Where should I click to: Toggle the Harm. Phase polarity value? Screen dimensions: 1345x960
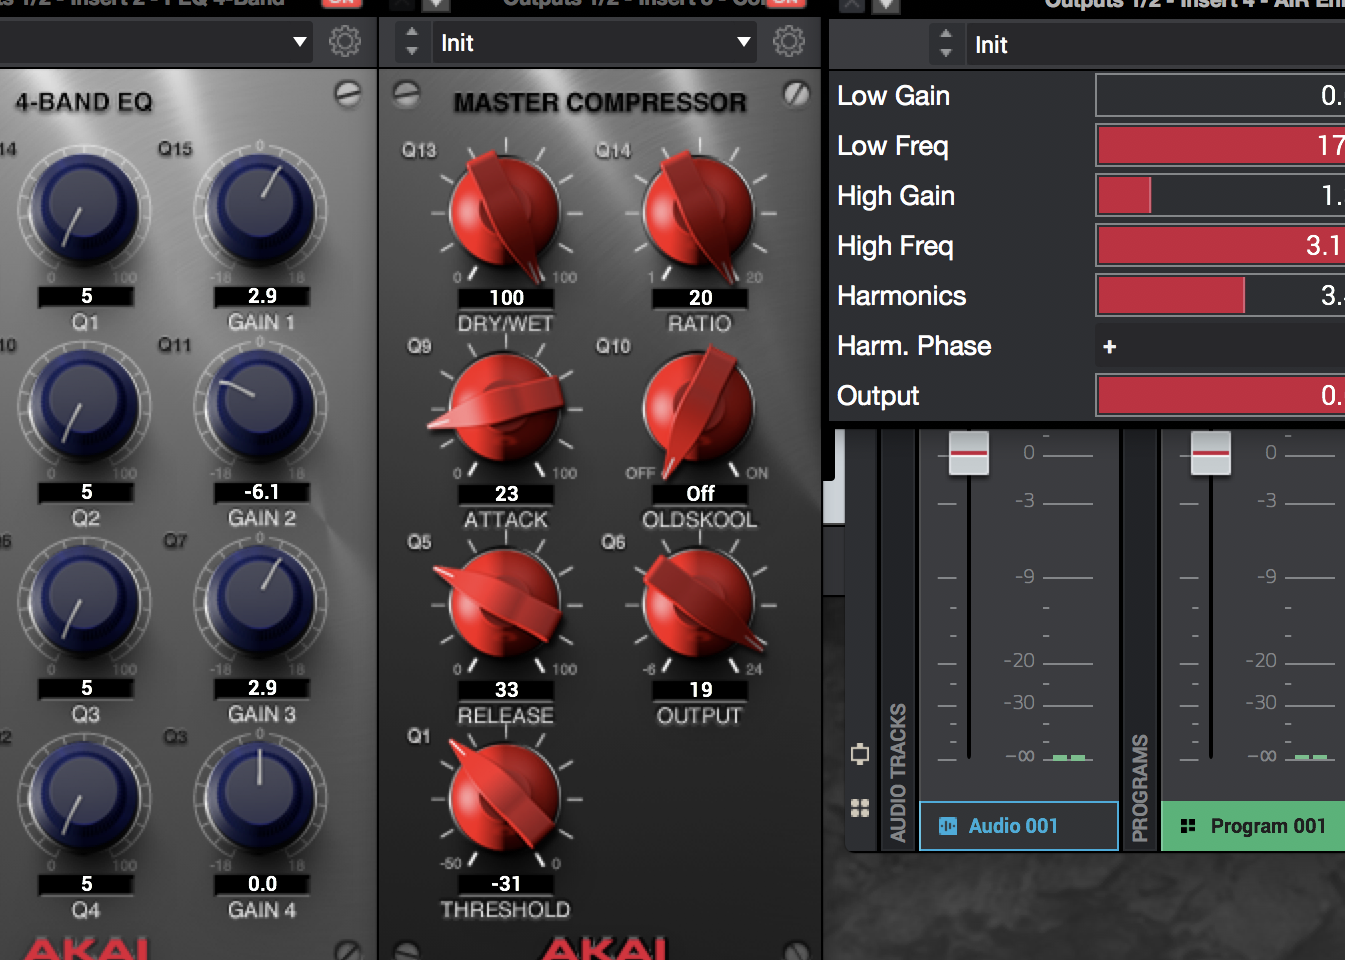coord(1109,346)
